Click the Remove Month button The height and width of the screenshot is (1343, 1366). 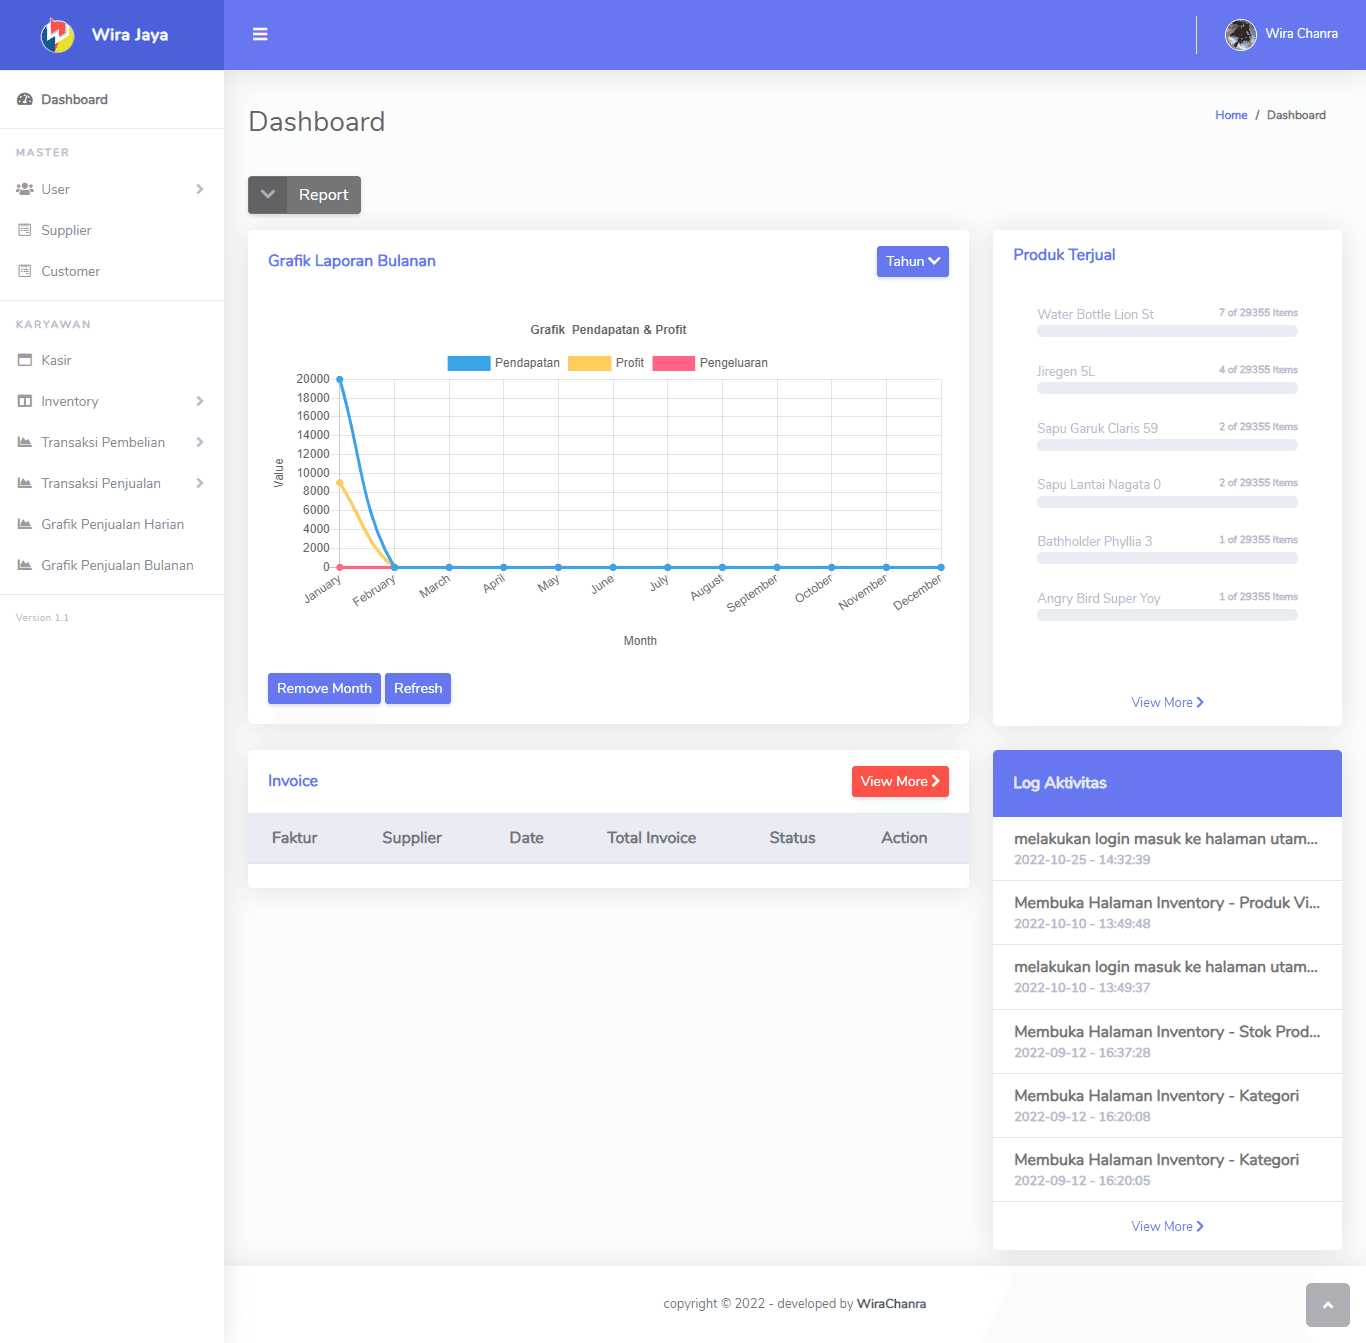pyautogui.click(x=324, y=688)
